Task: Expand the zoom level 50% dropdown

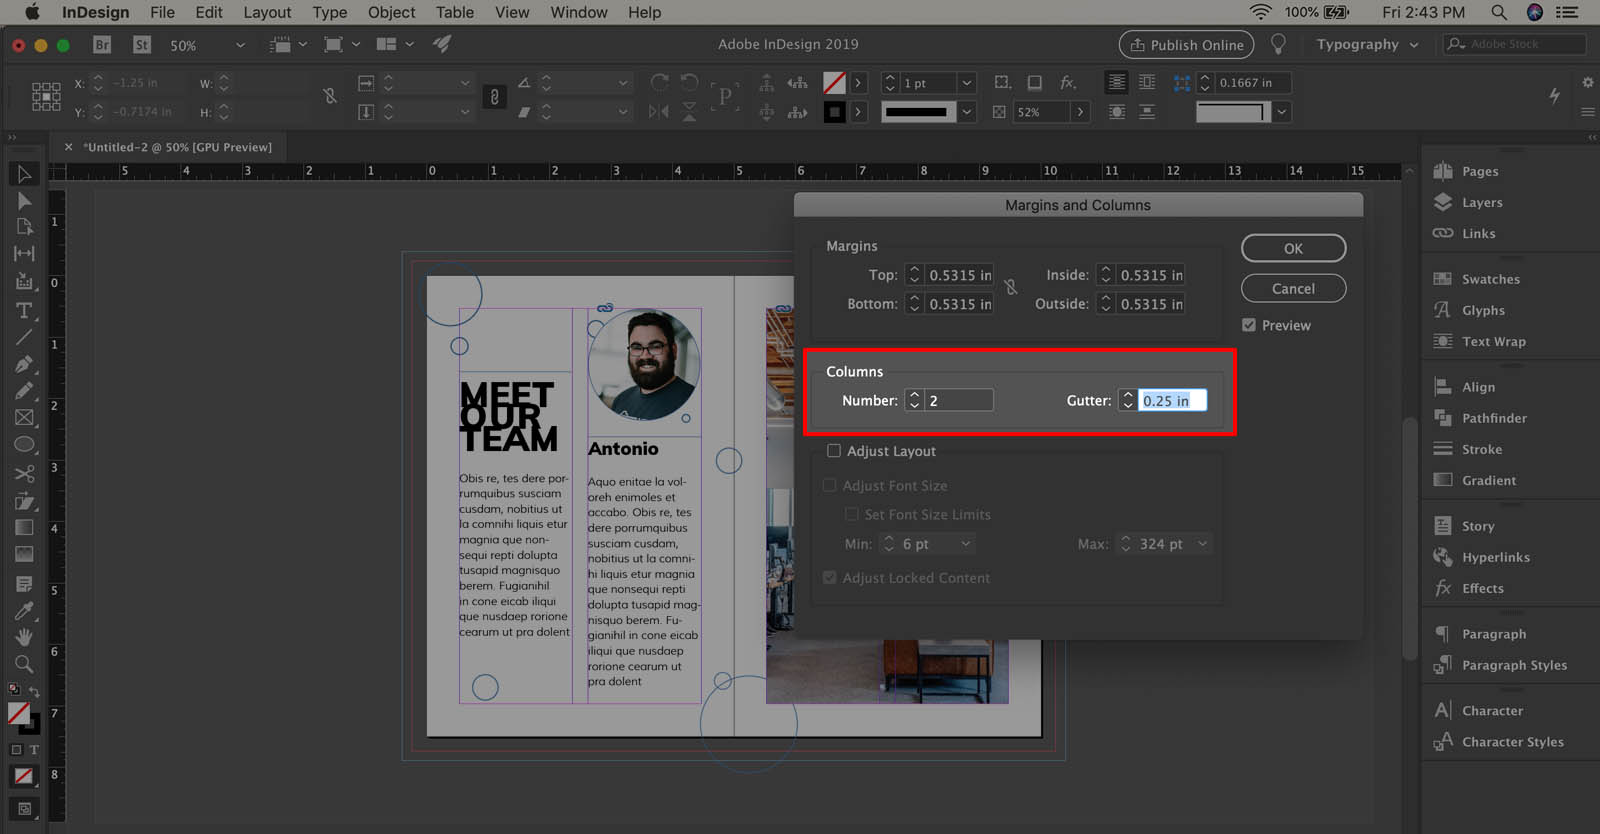Action: coord(240,45)
